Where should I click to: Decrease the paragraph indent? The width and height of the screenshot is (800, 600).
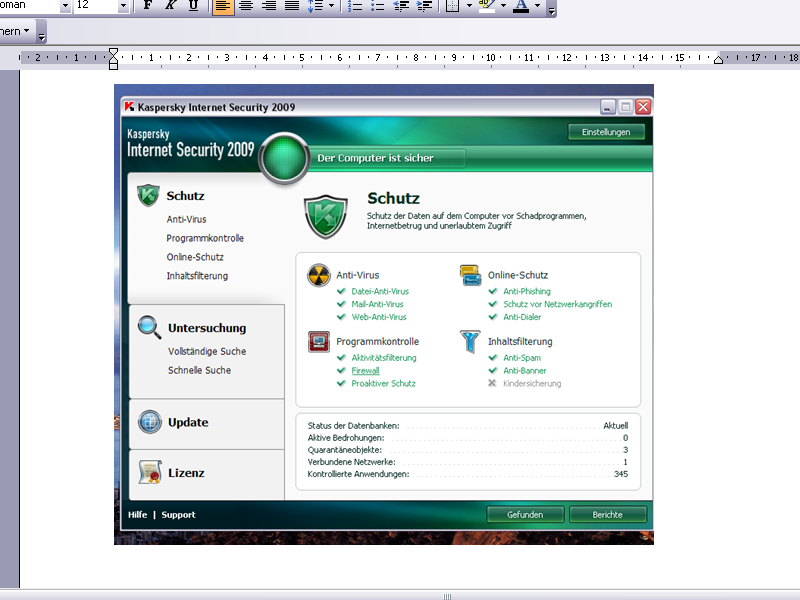click(x=401, y=6)
